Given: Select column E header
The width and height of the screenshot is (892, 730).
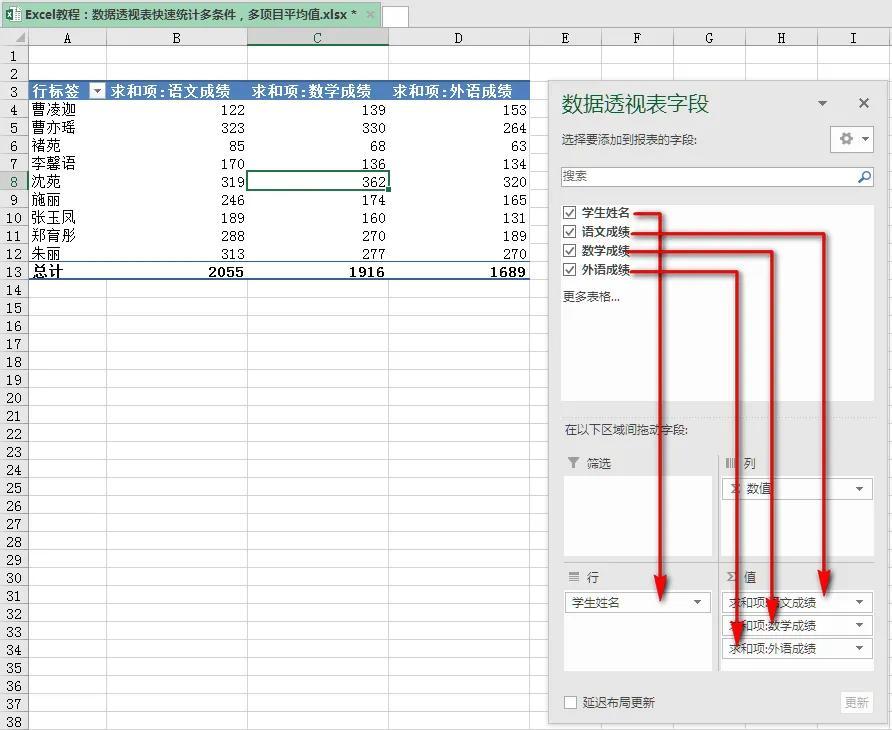Looking at the screenshot, I should pos(565,38).
